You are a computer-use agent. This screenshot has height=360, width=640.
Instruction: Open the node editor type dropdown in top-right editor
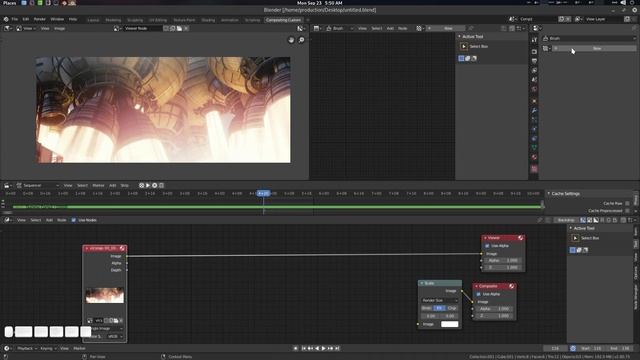click(317, 29)
